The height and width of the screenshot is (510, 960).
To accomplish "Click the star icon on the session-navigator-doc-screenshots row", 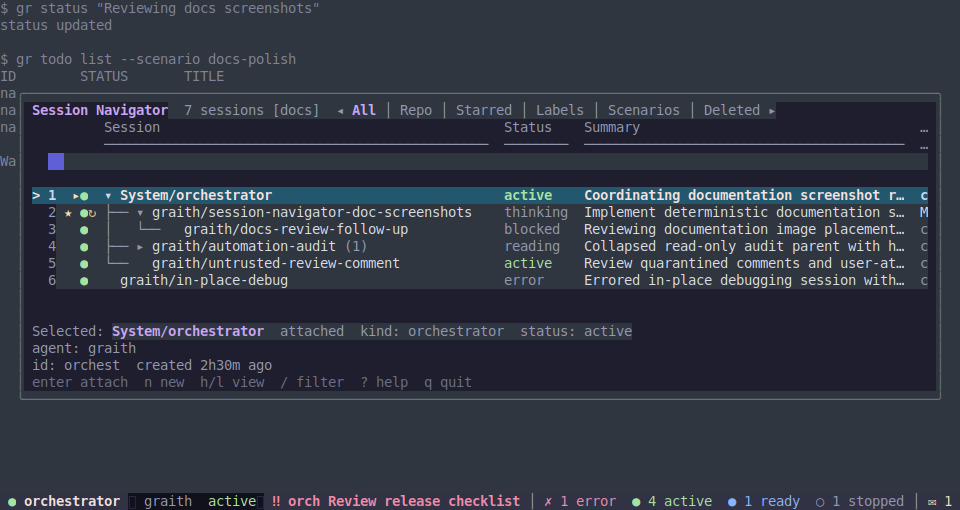I will [x=68, y=213].
